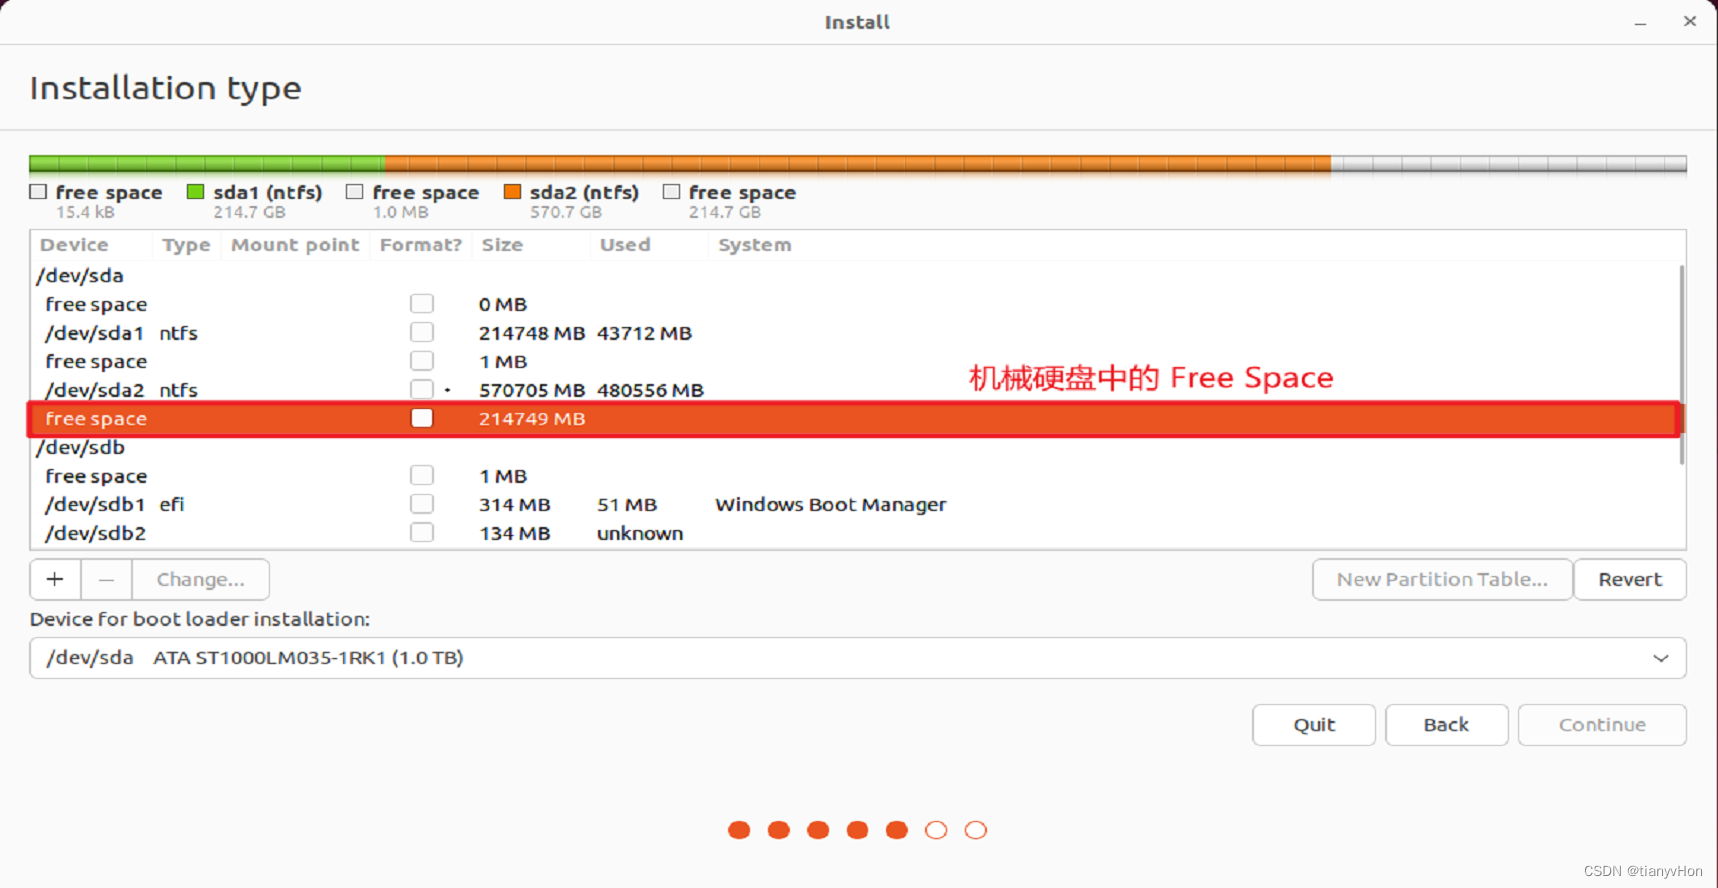Select /dev/sdb1 efi partition row
Image resolution: width=1718 pixels, height=888 pixels.
click(x=856, y=504)
